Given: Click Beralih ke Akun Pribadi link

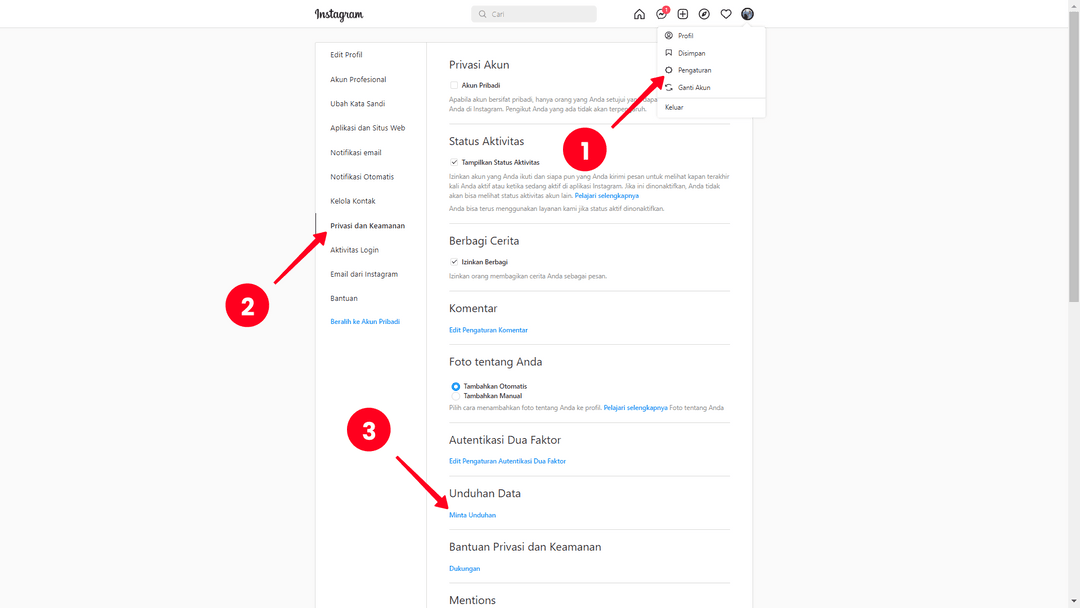Looking at the screenshot, I should (x=365, y=322).
